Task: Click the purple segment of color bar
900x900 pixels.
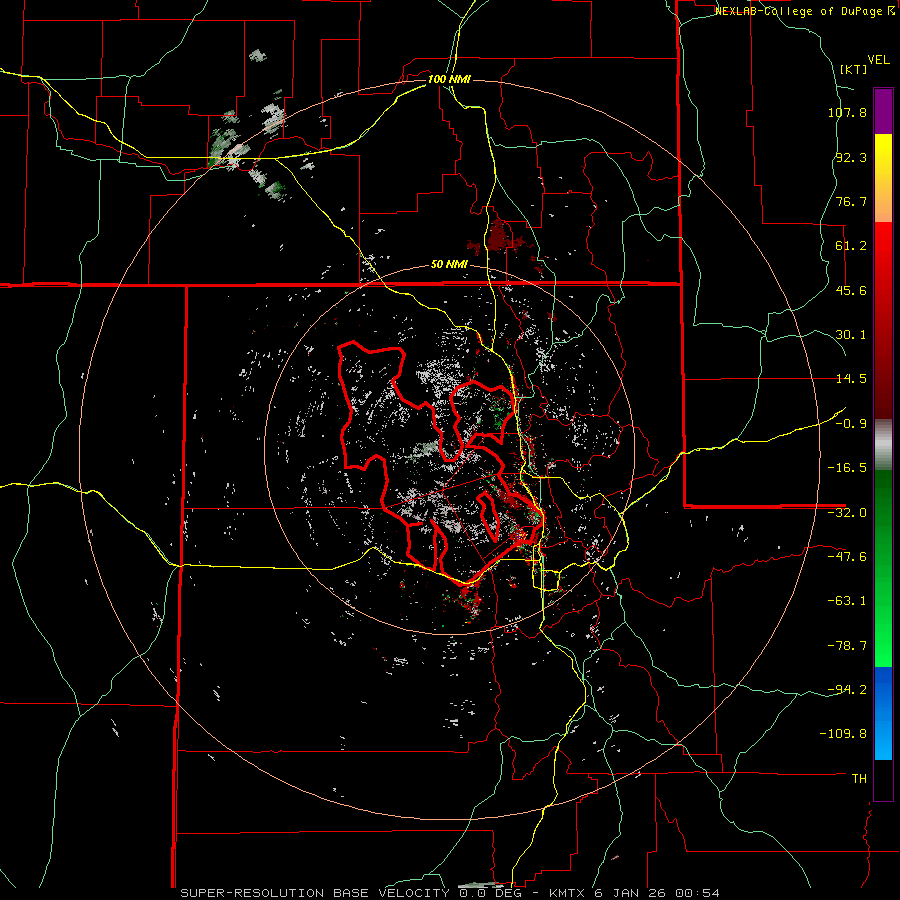Action: pyautogui.click(x=883, y=111)
